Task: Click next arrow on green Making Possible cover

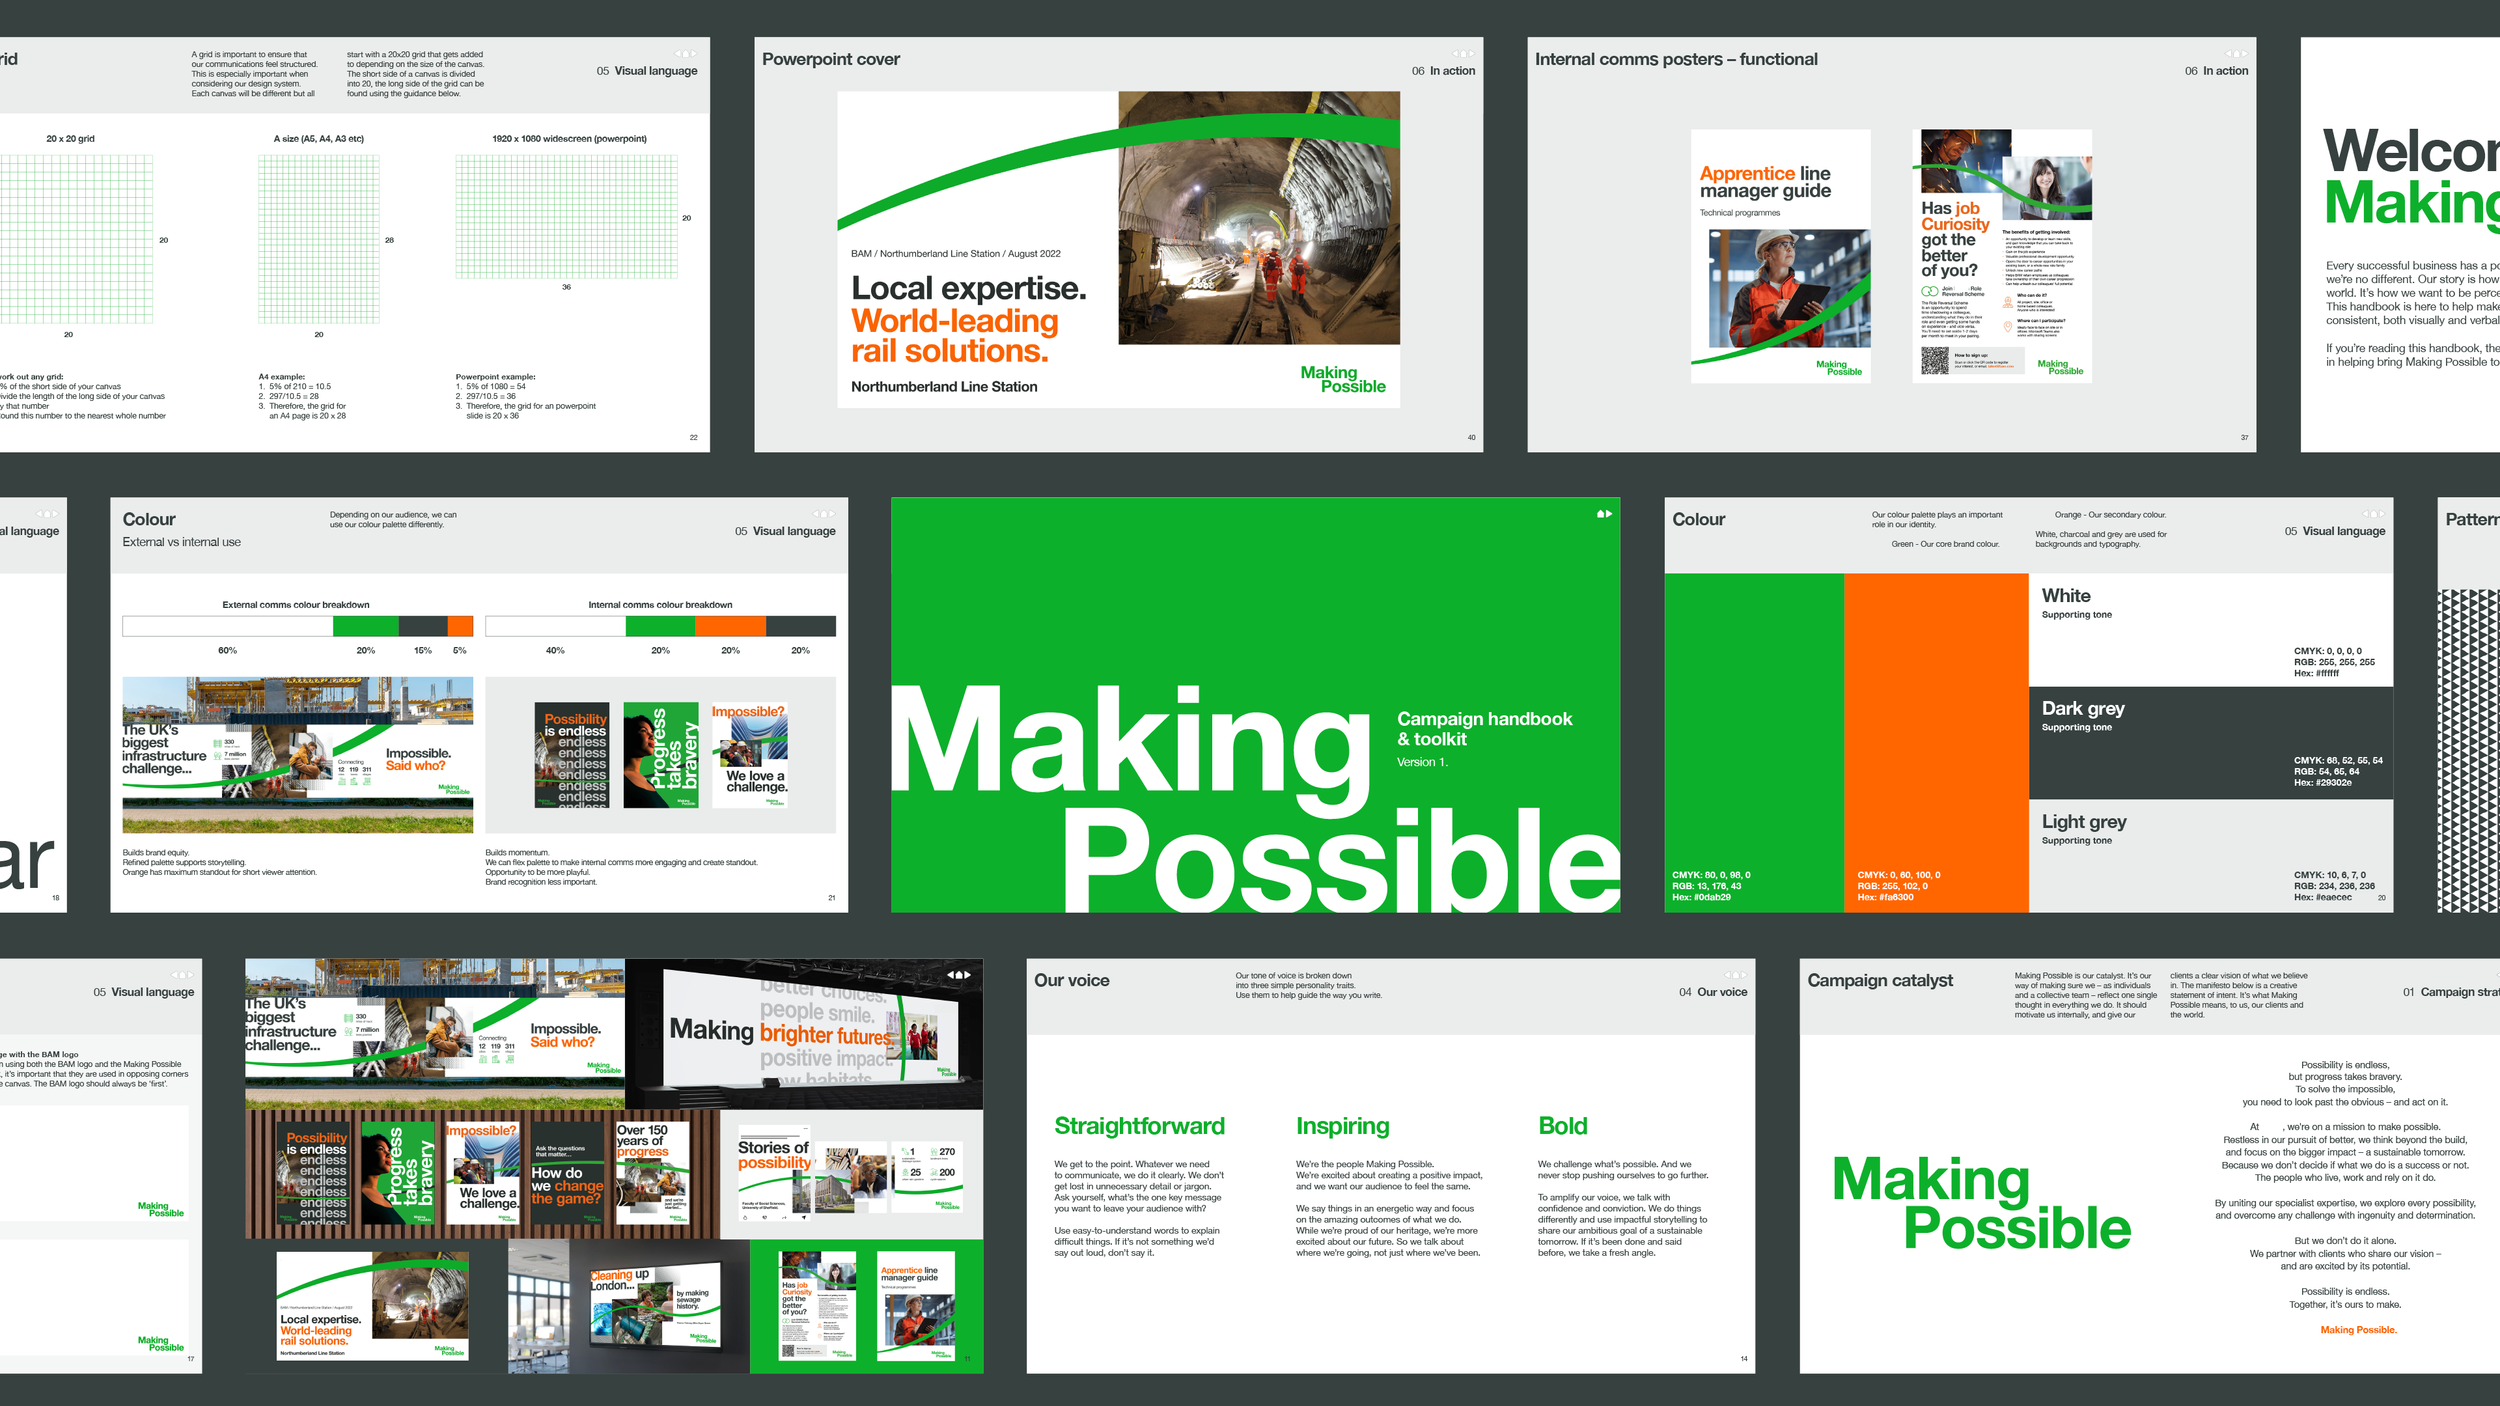Action: (1609, 514)
